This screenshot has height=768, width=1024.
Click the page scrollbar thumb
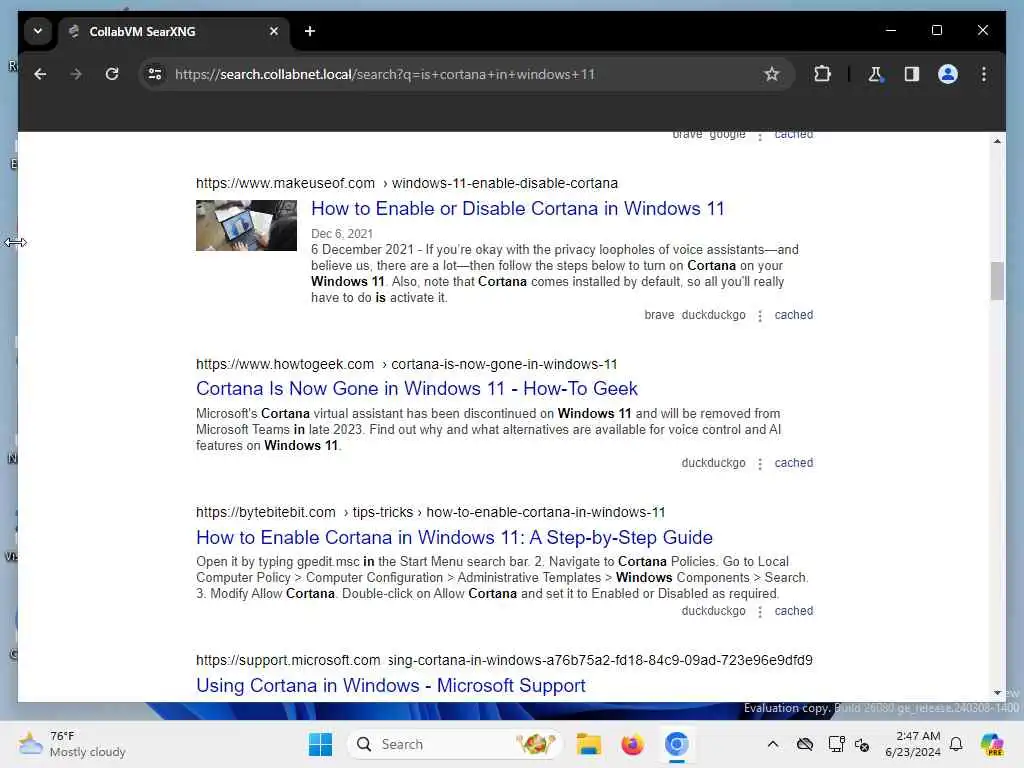pyautogui.click(x=997, y=281)
